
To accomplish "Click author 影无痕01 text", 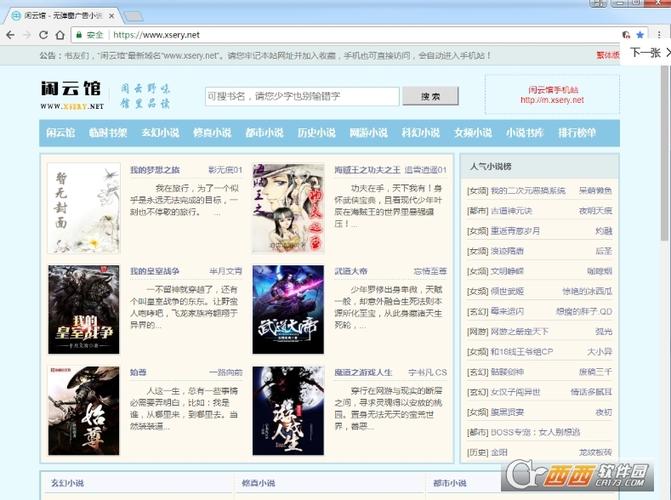I will pyautogui.click(x=225, y=170).
